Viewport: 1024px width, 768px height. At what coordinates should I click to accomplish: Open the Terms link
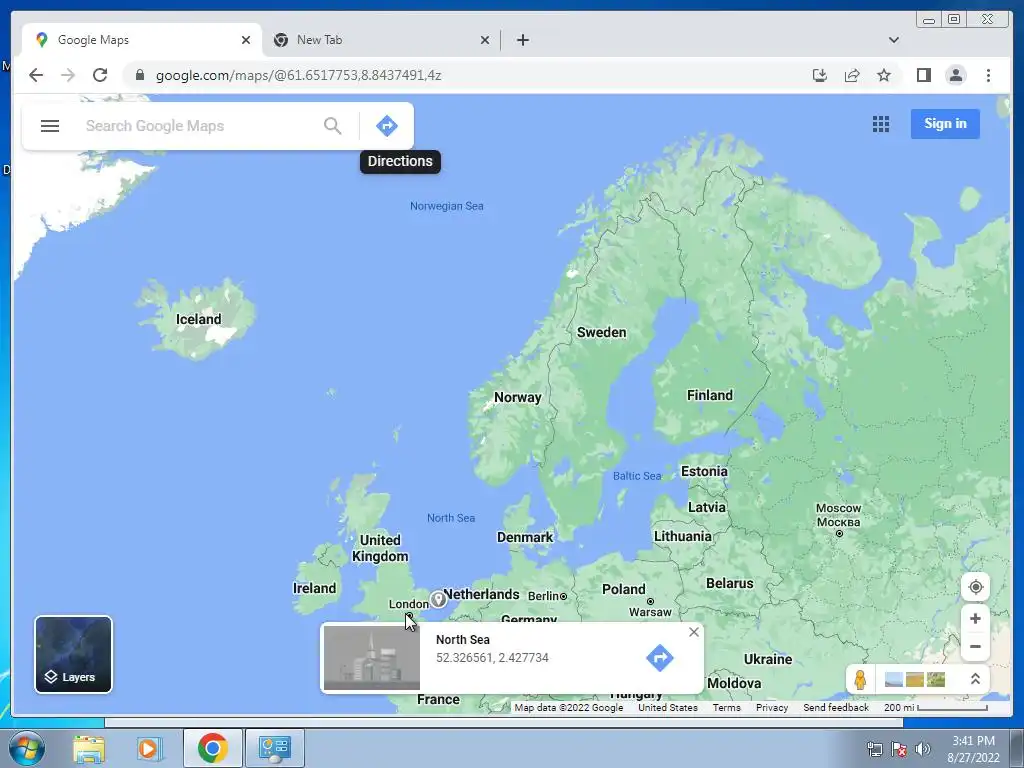(726, 707)
